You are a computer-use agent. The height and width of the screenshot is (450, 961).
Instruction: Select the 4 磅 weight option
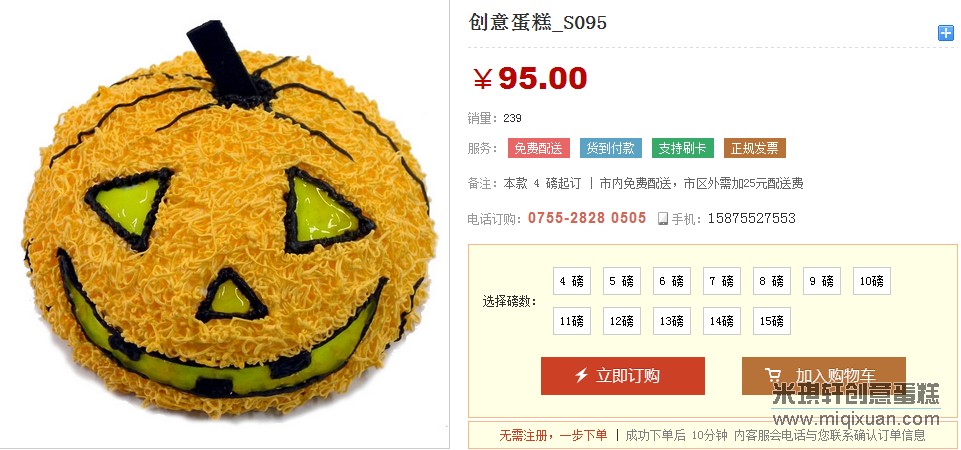(572, 281)
